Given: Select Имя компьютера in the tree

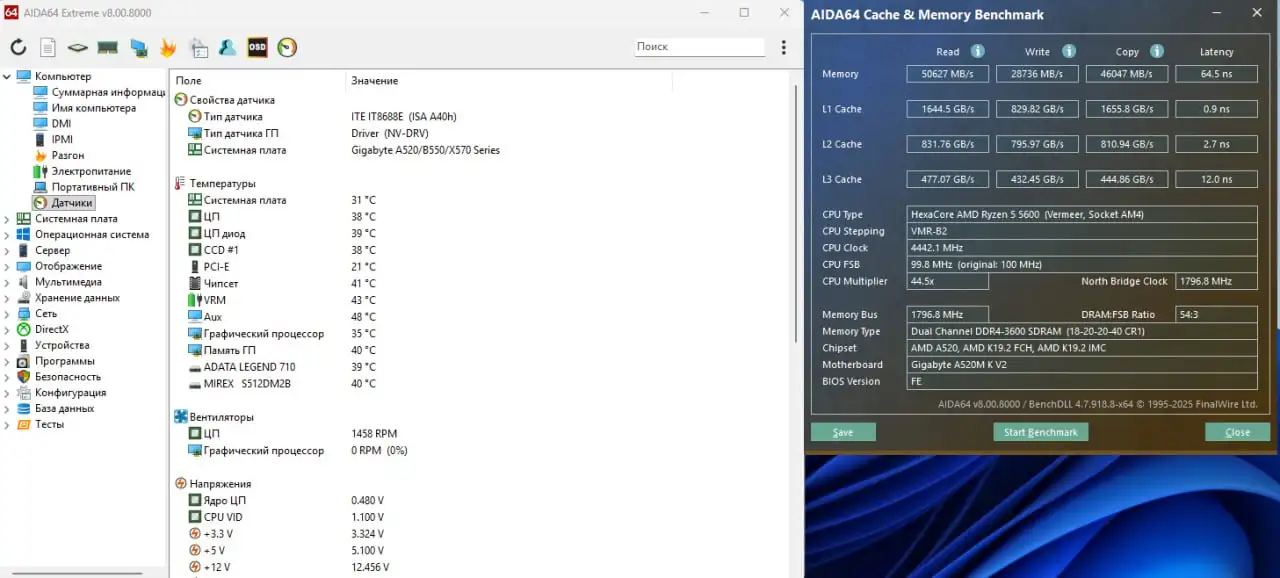Looking at the screenshot, I should tap(93, 108).
